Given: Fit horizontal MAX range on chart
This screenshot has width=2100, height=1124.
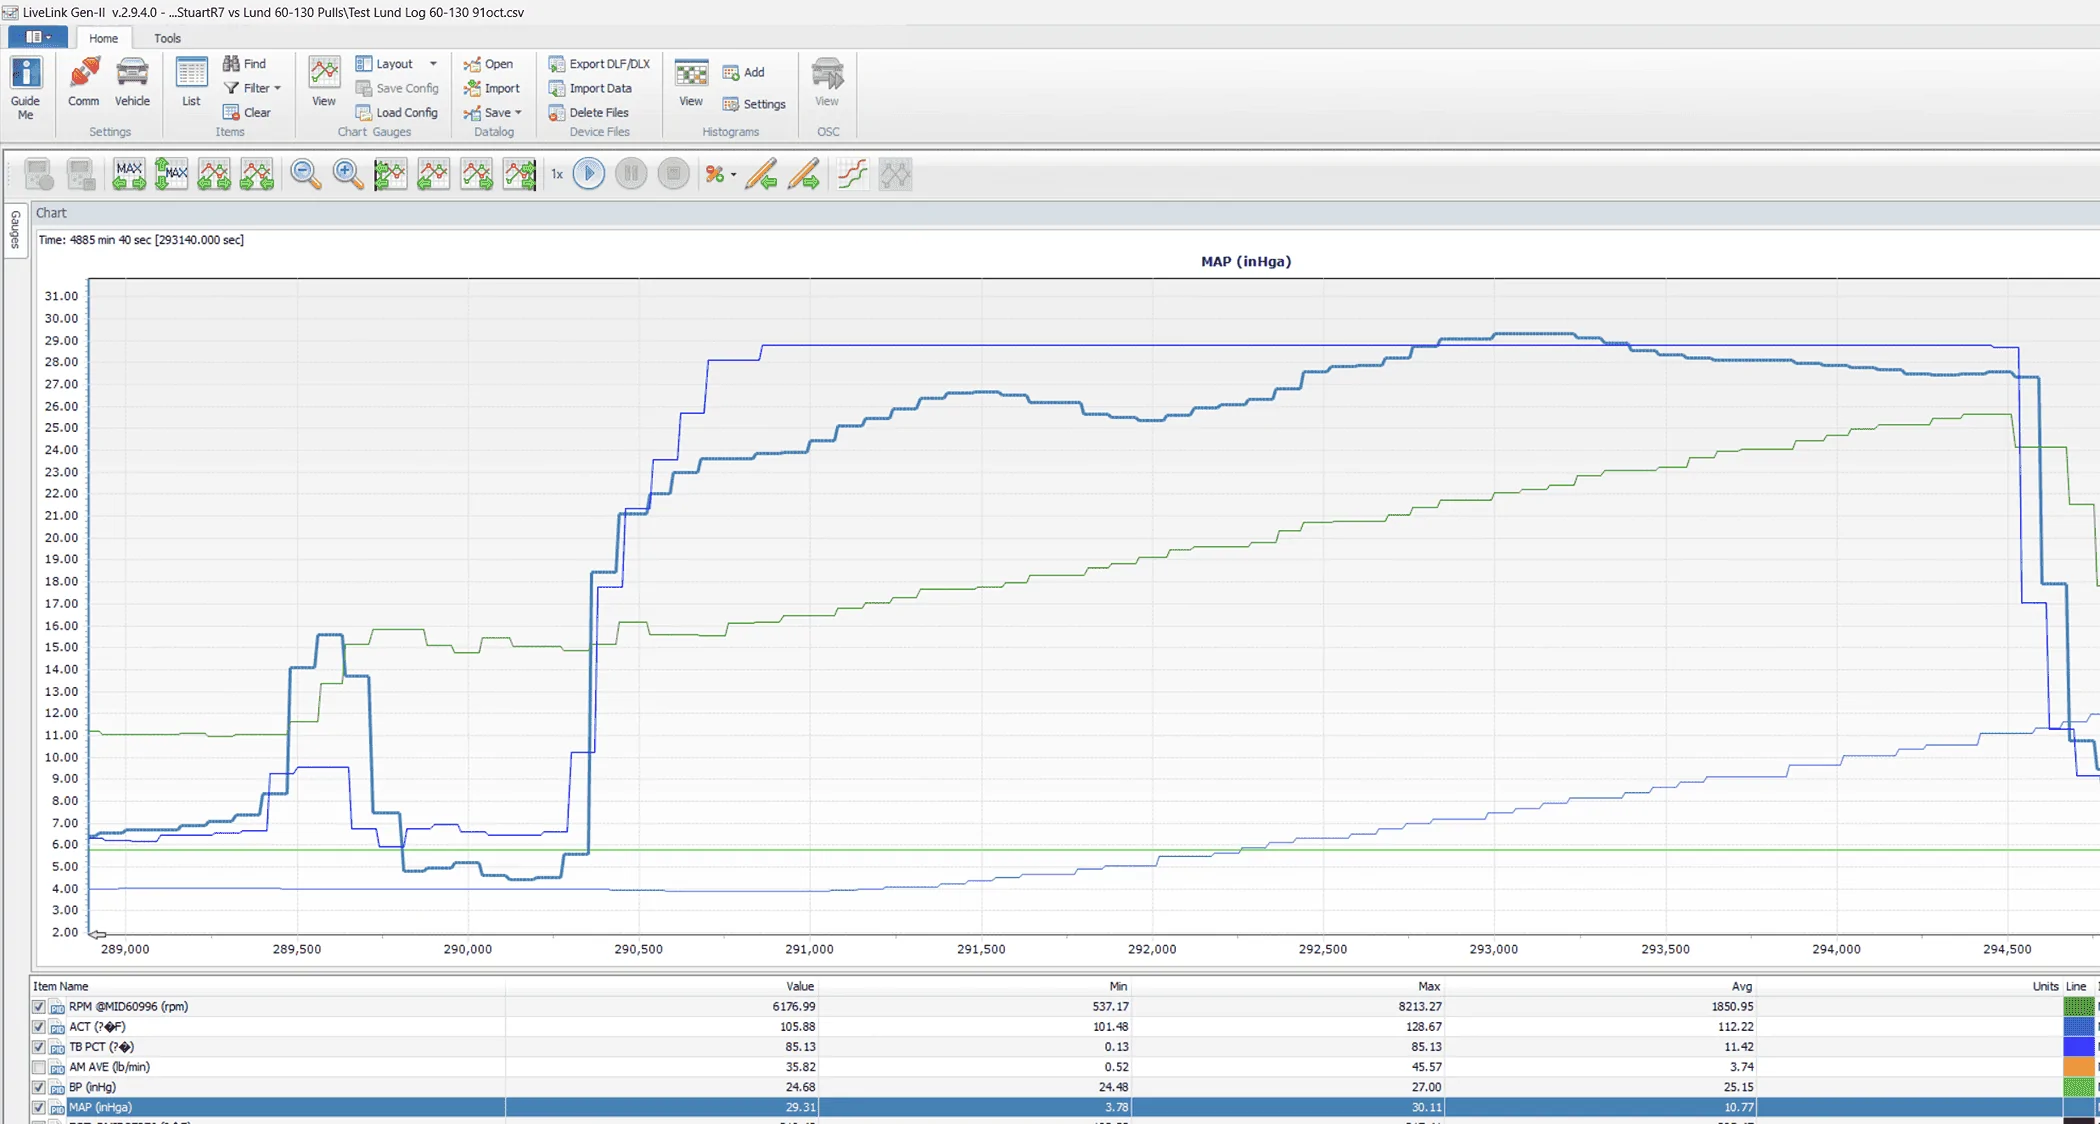Looking at the screenshot, I should (x=129, y=174).
